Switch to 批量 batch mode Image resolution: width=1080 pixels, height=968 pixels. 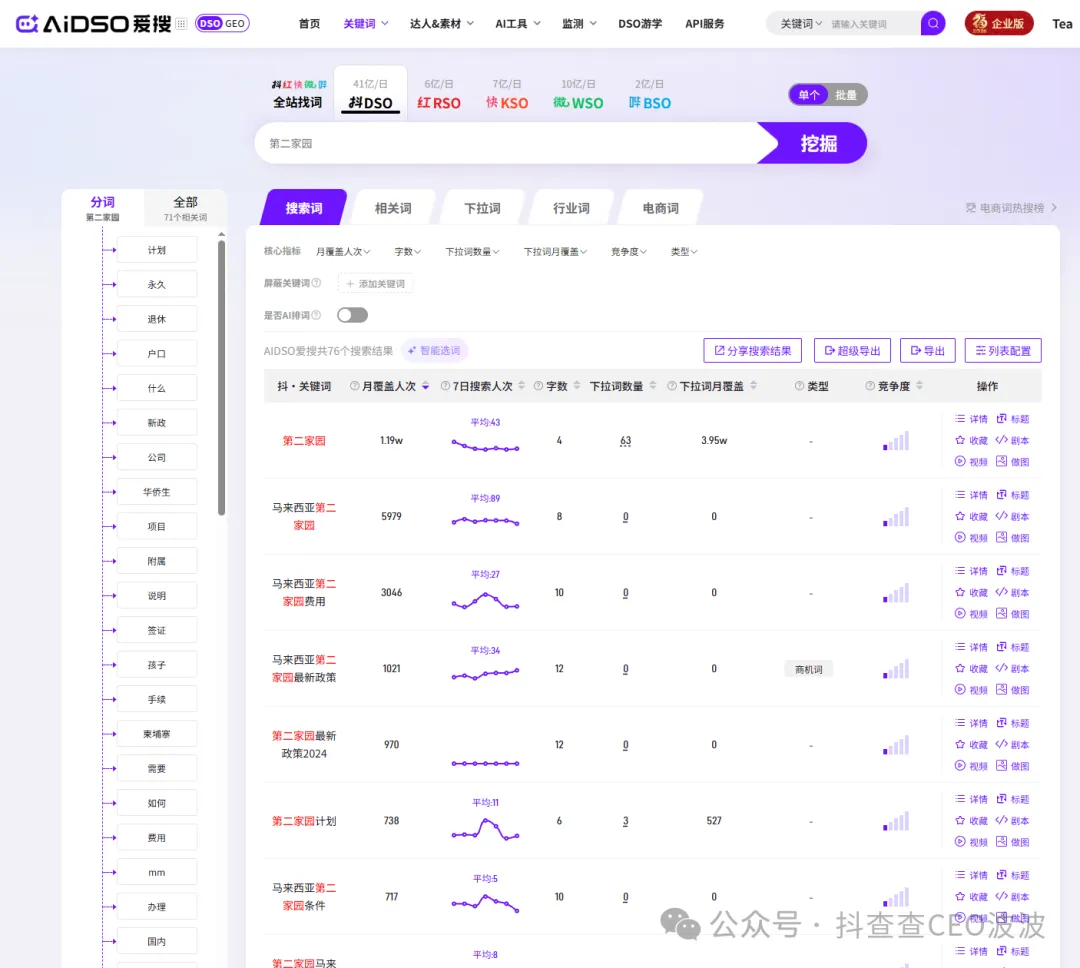(846, 95)
